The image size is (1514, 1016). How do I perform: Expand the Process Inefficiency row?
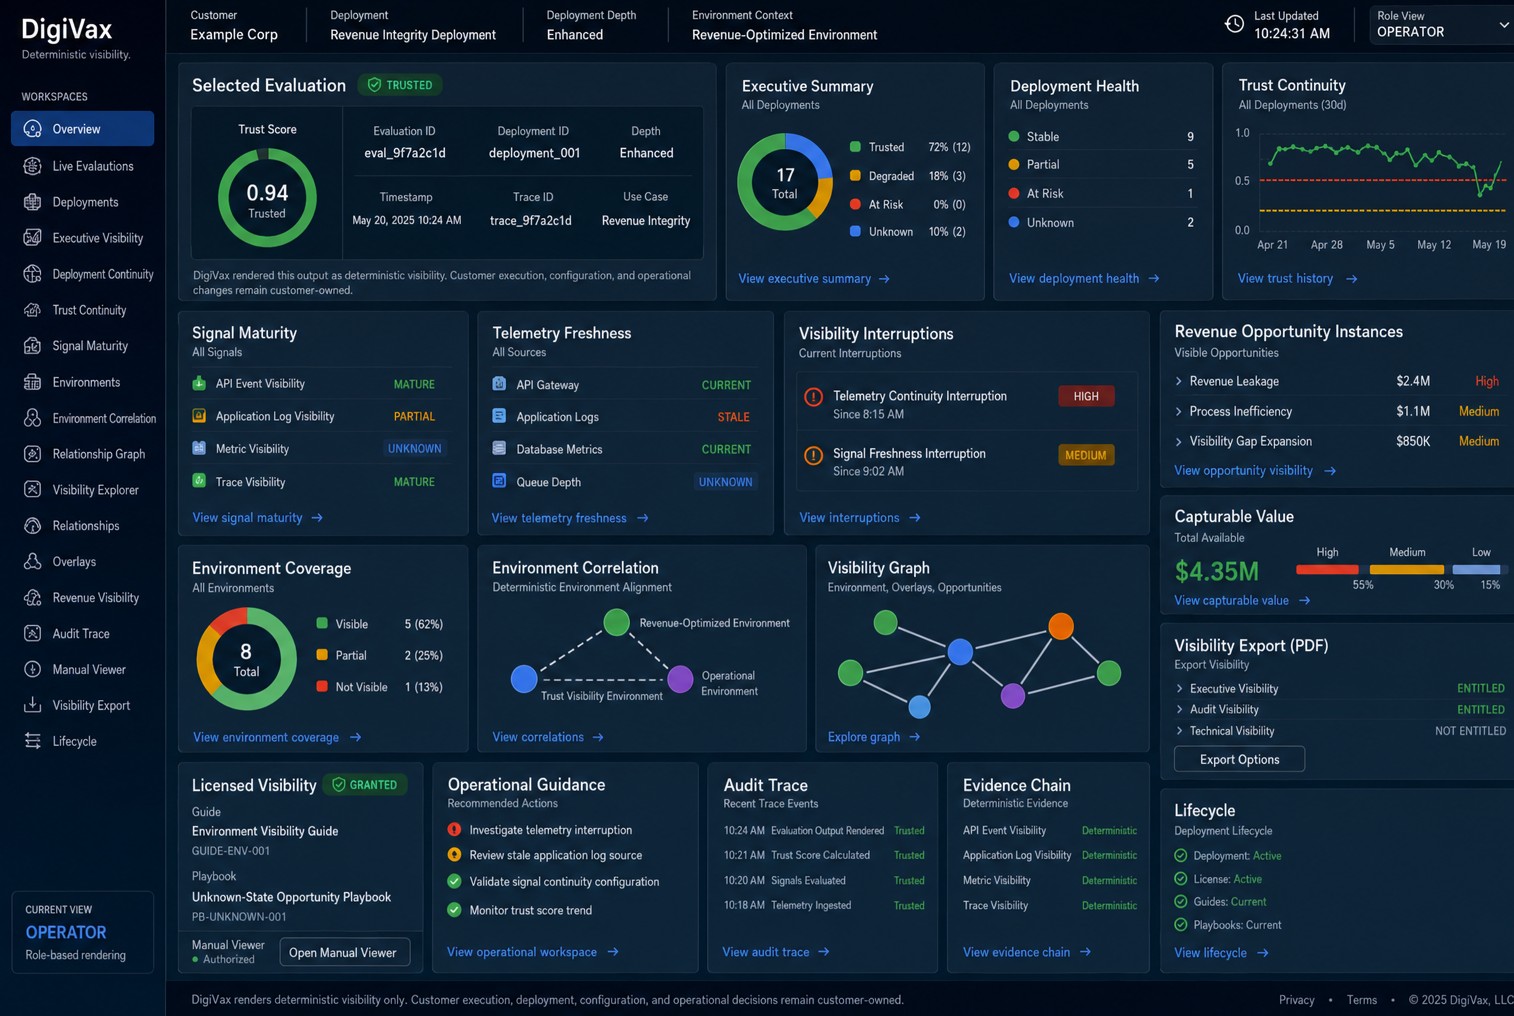point(1179,411)
